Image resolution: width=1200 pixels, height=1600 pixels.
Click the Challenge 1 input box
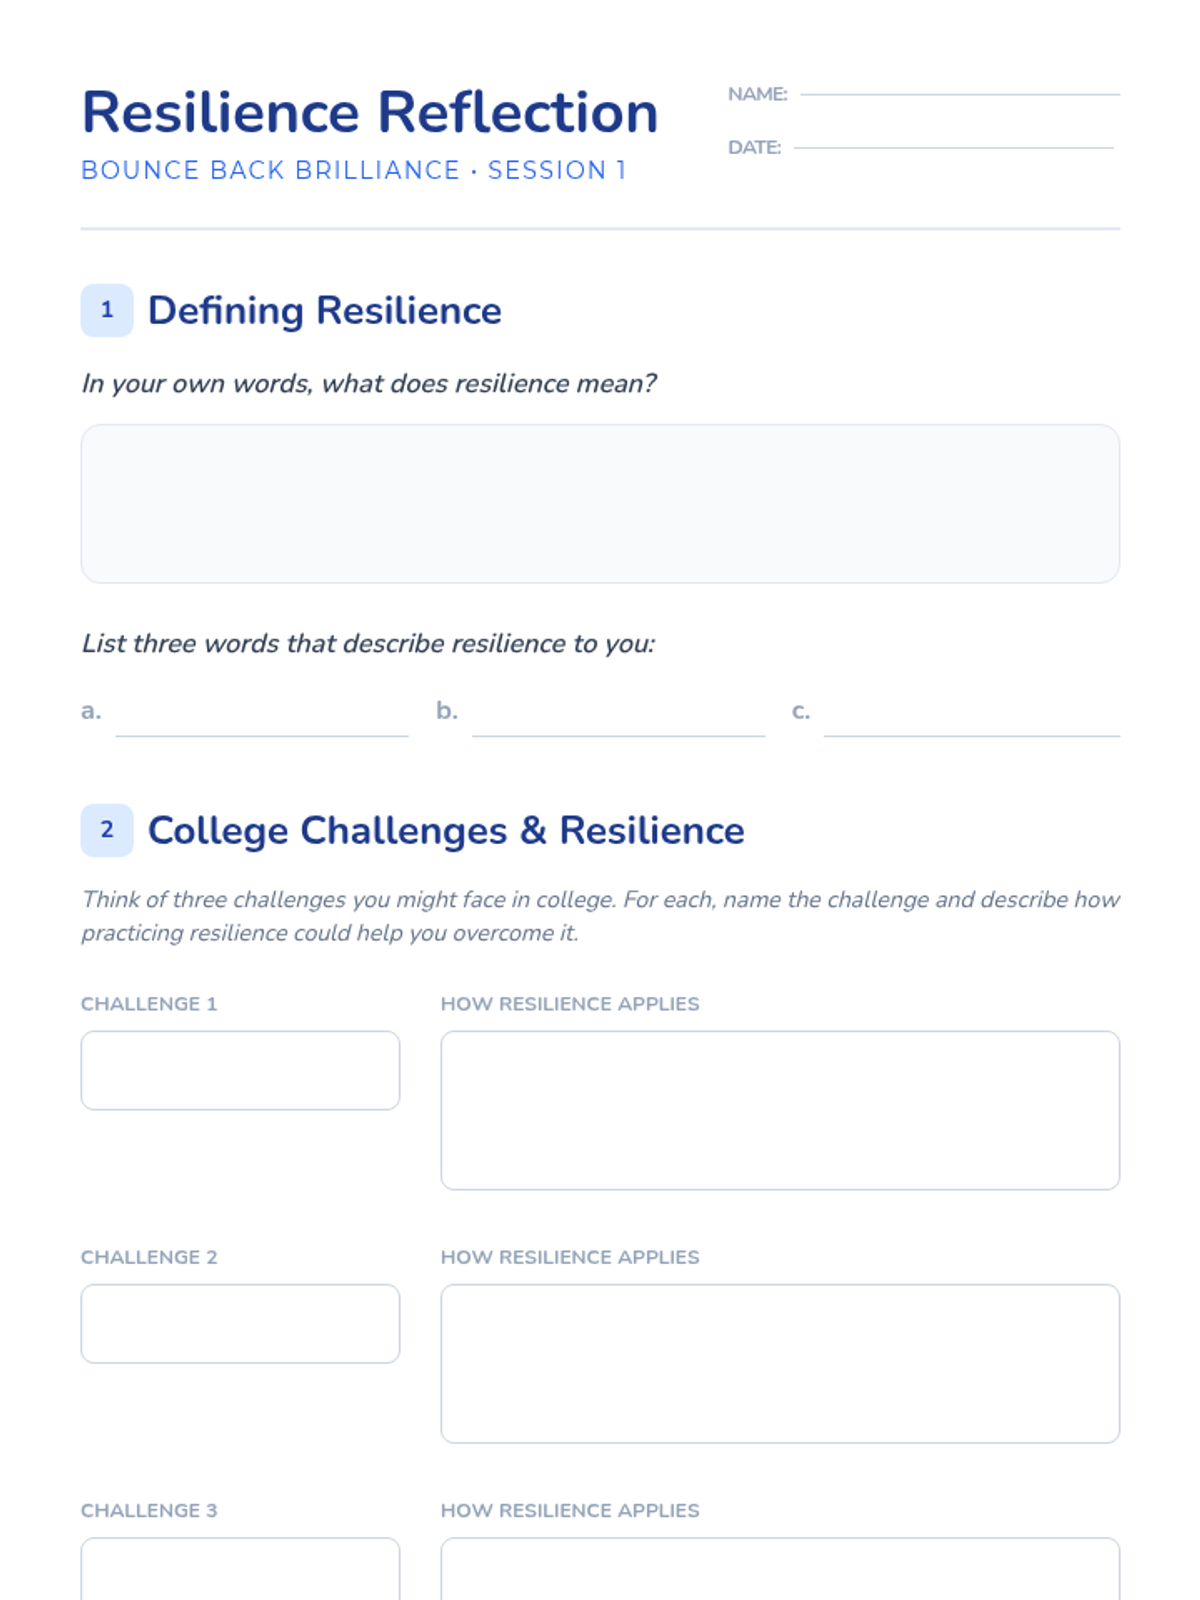(x=240, y=1070)
